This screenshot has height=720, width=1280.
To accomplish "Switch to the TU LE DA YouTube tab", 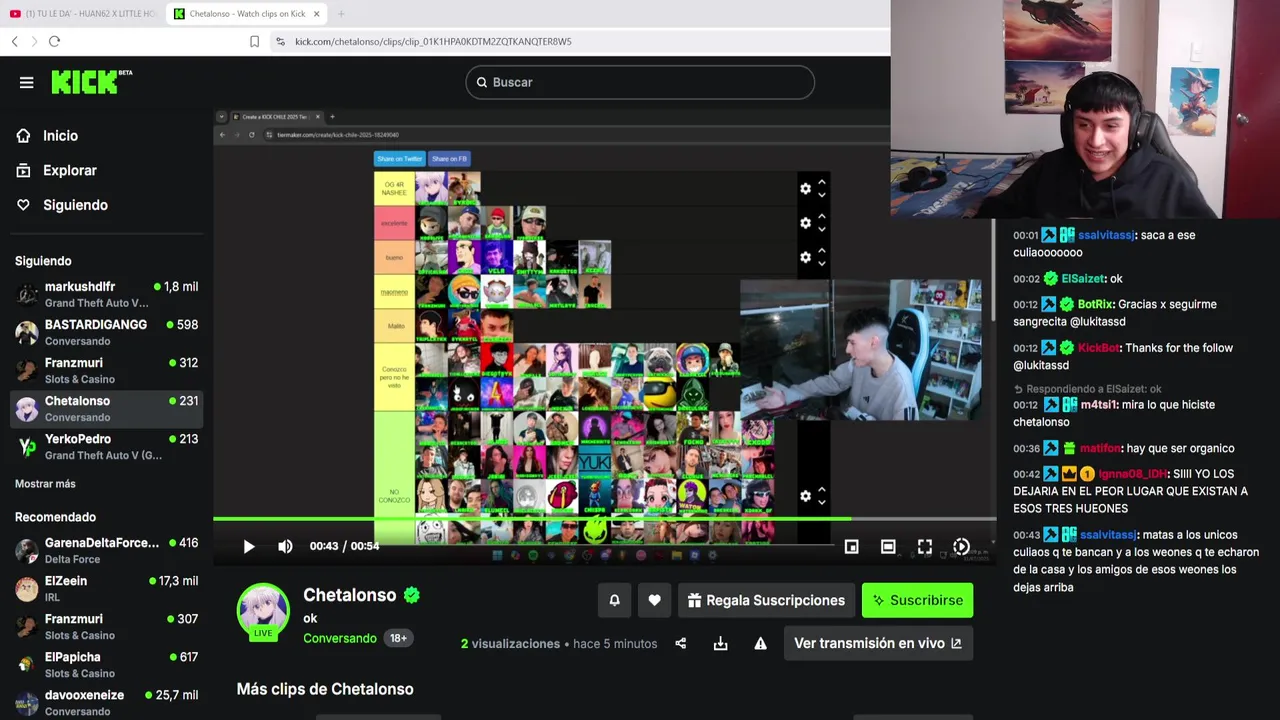I will [82, 14].
